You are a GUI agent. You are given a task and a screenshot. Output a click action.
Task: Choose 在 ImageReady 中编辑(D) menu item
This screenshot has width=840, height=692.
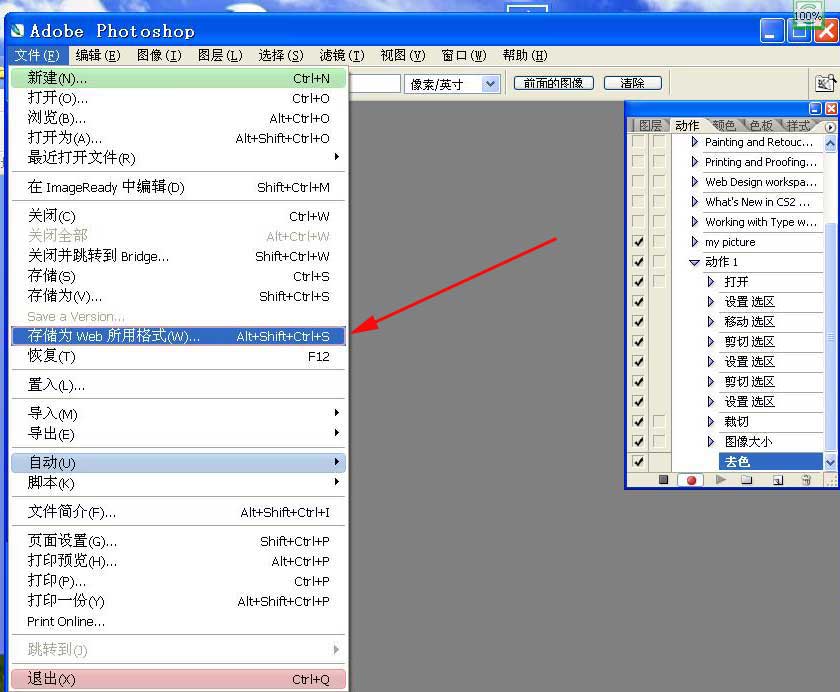(x=178, y=187)
